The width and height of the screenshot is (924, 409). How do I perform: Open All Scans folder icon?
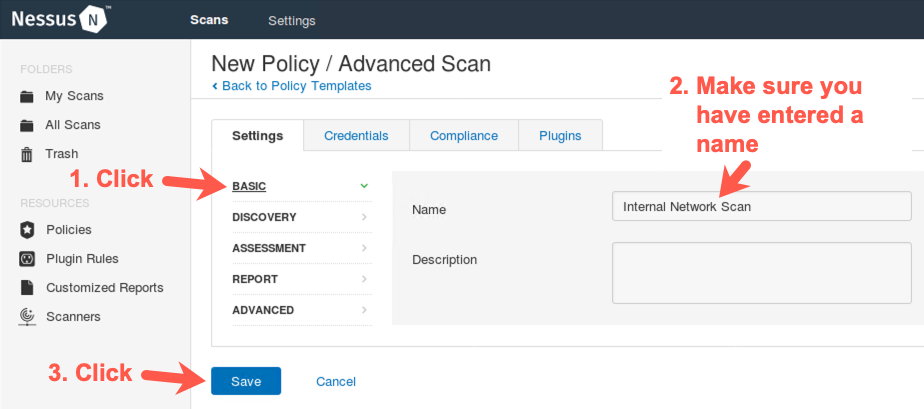(27, 125)
